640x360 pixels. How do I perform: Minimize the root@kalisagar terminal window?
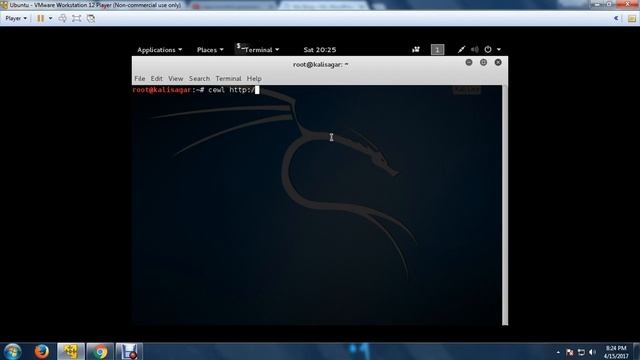[x=469, y=62]
